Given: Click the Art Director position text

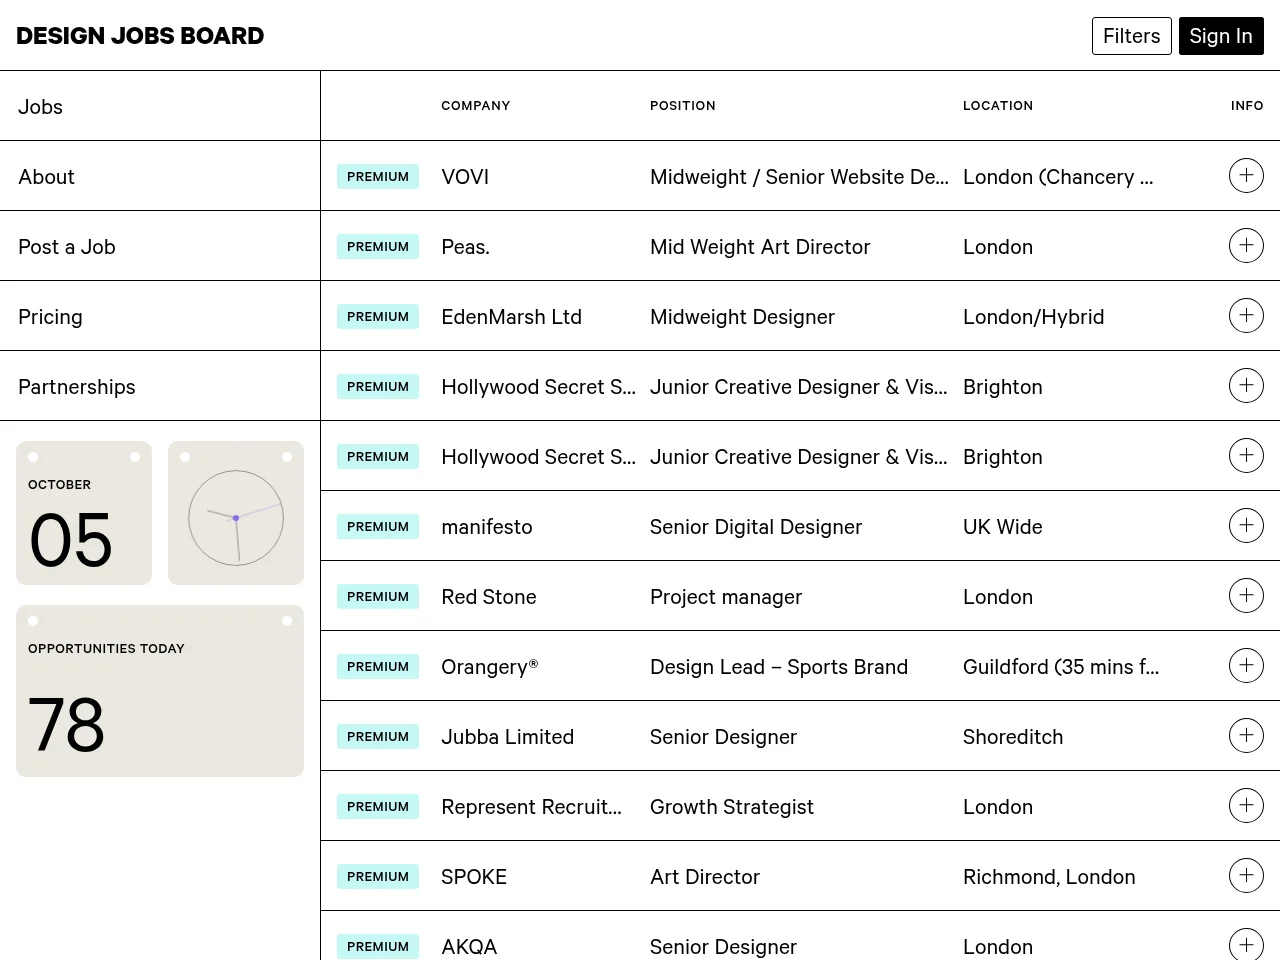Looking at the screenshot, I should (x=705, y=877).
